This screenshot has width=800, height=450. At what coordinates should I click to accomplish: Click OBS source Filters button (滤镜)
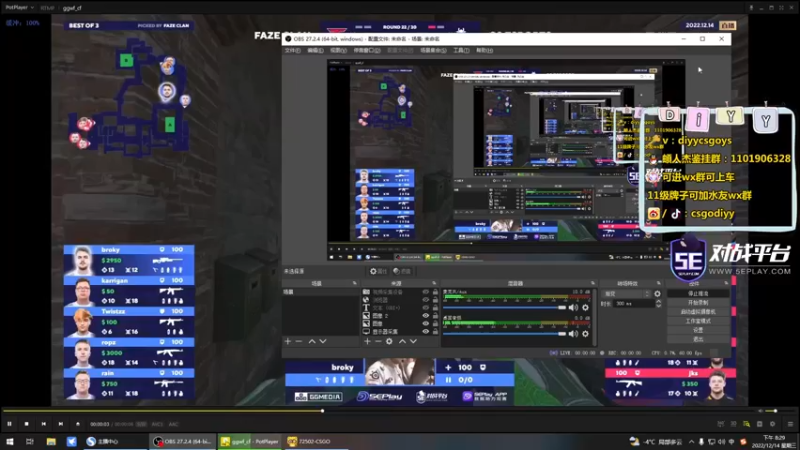pos(402,271)
